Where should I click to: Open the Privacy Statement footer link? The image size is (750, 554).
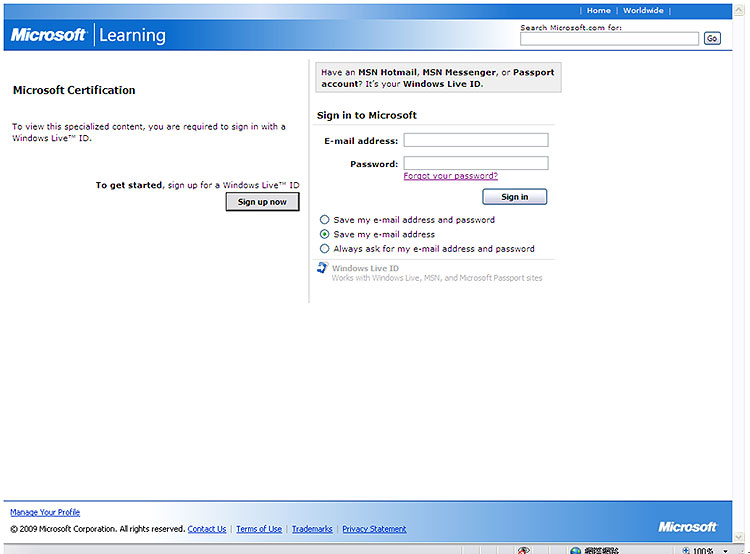click(374, 529)
